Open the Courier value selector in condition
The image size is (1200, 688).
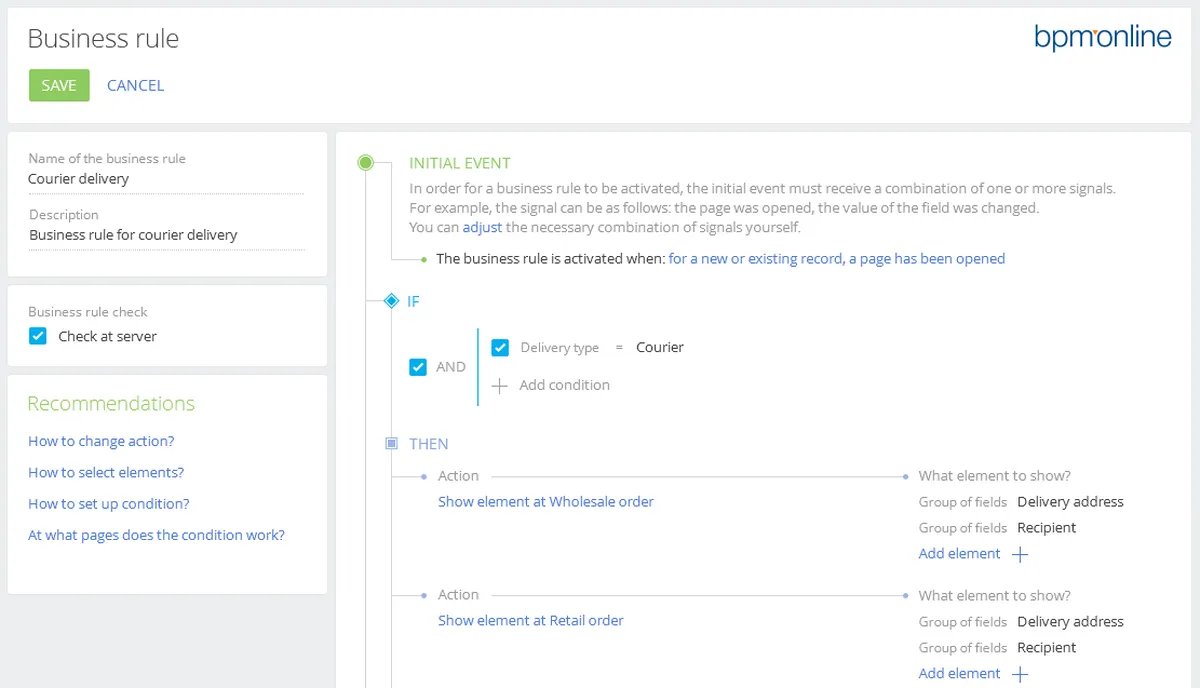click(x=660, y=348)
